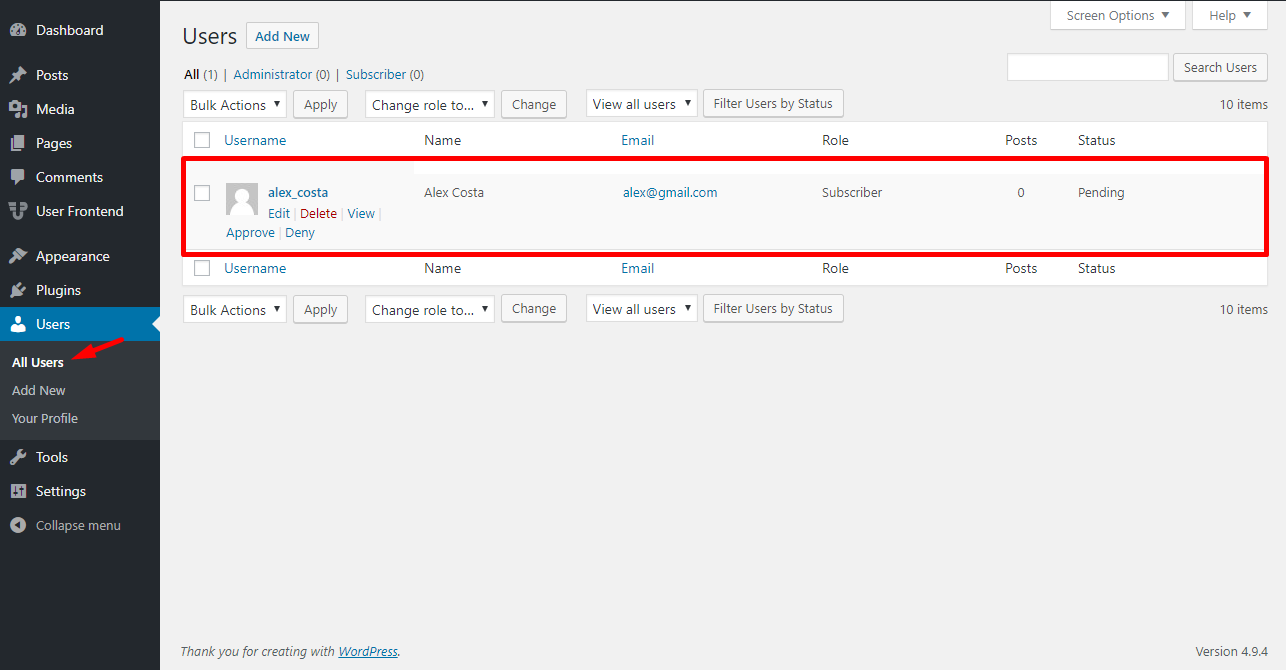Open the Appearance menu item
Image resolution: width=1286 pixels, height=670 pixels.
coord(80,256)
